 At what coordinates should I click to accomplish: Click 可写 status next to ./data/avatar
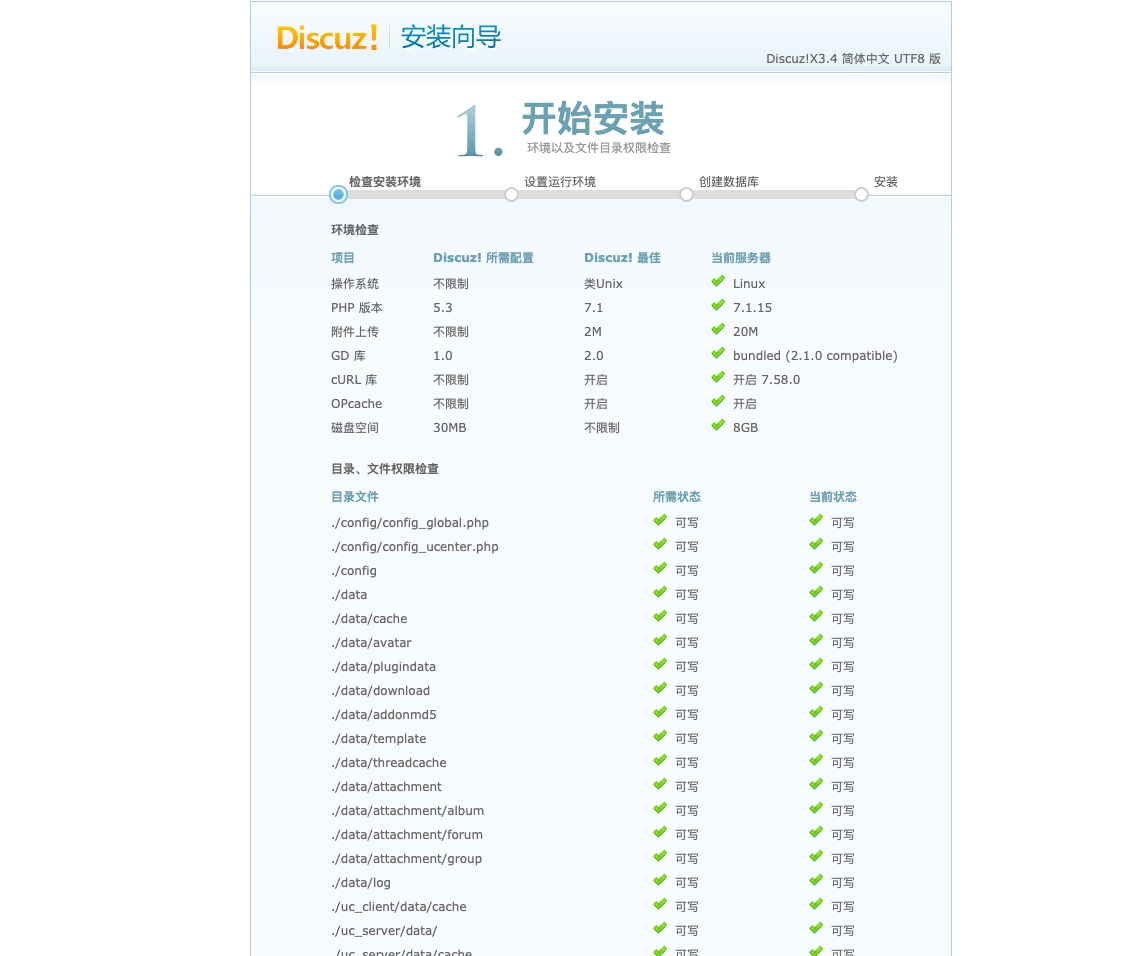(687, 642)
